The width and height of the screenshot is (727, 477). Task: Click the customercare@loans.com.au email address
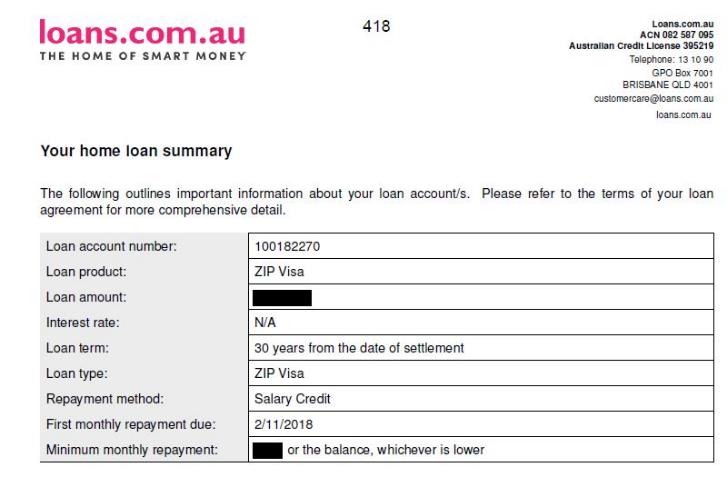click(x=653, y=98)
